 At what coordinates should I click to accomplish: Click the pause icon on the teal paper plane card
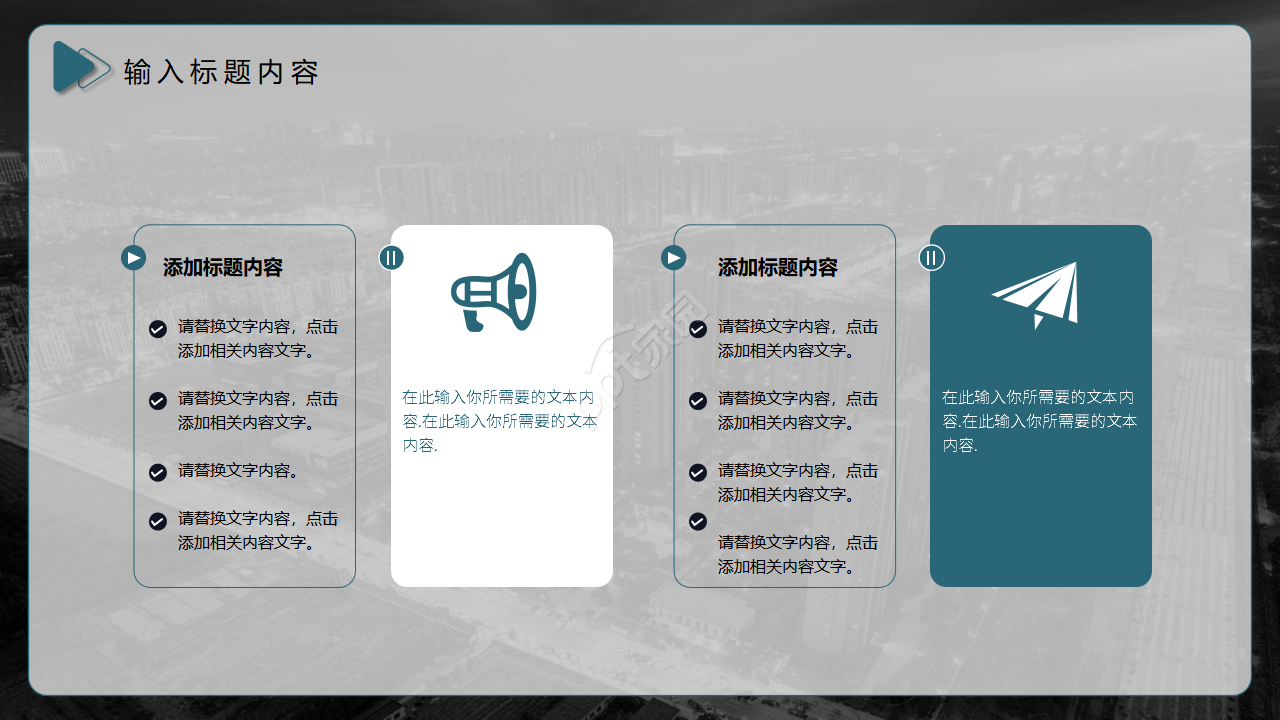pyautogui.click(x=931, y=257)
